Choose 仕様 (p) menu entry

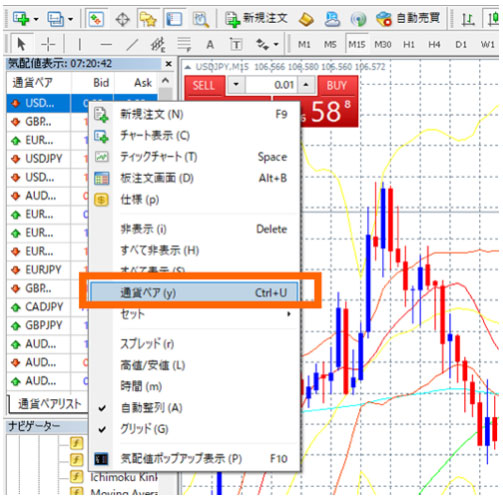[x=194, y=200]
